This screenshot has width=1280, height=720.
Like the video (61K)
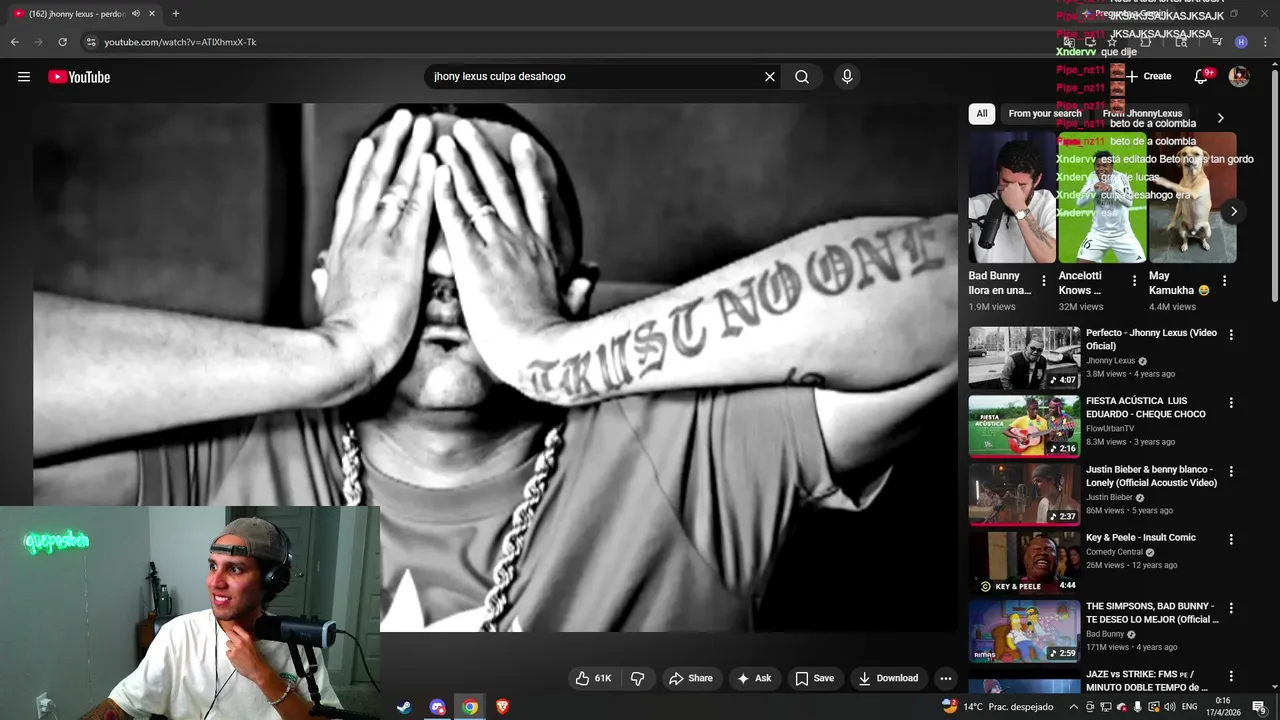pos(593,678)
